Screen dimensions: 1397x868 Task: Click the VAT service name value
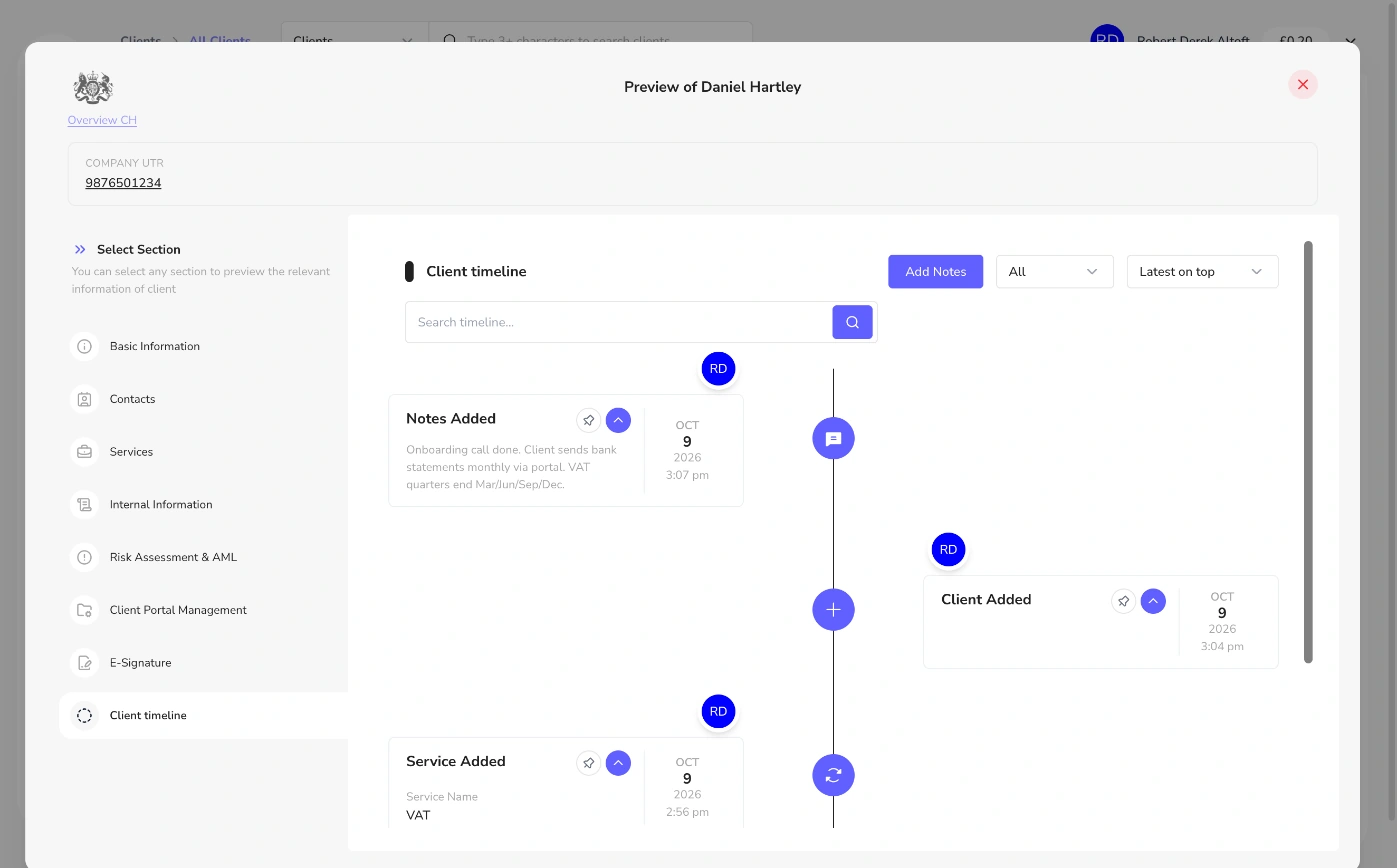click(x=418, y=815)
